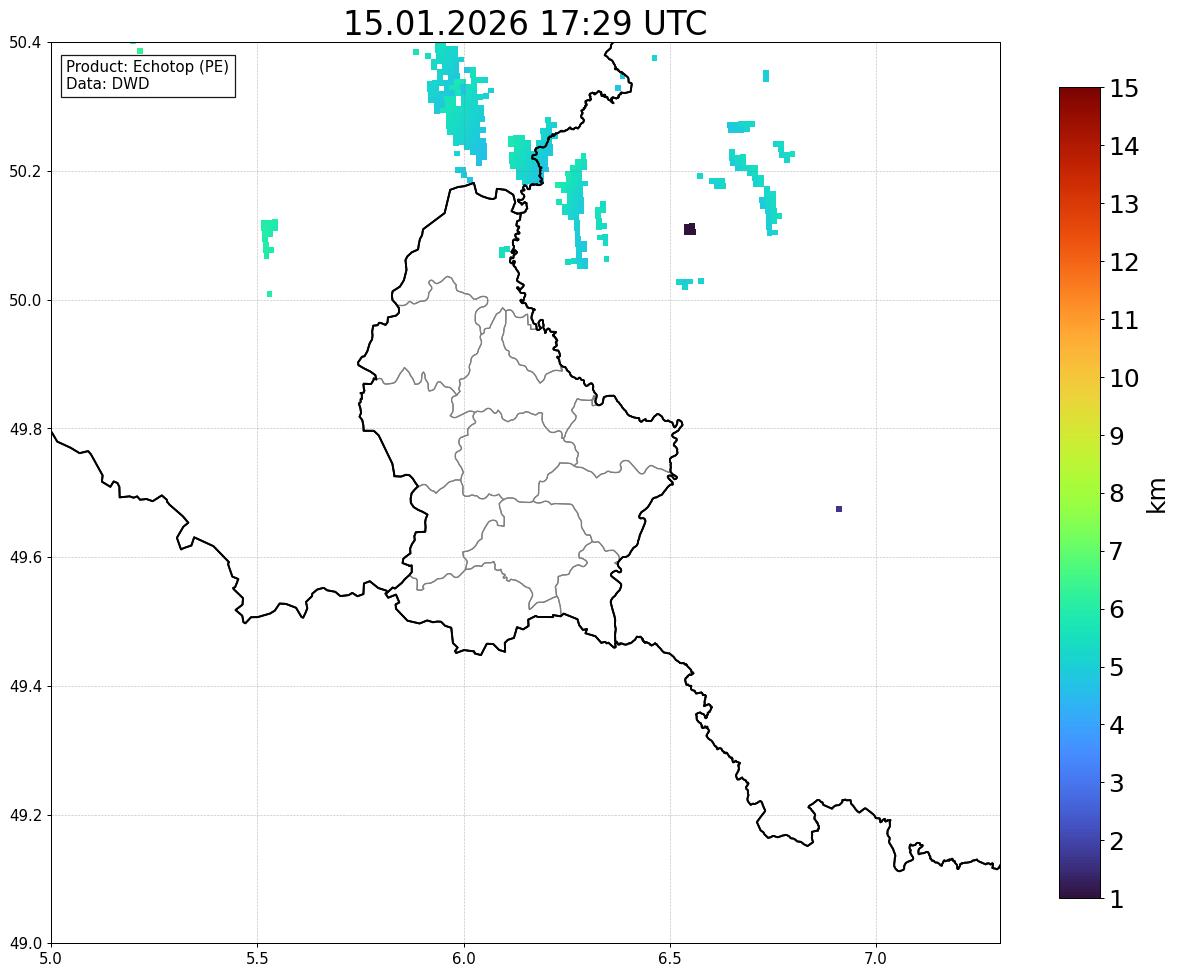Click the x-axis tick label '6.5'
The width and height of the screenshot is (1178, 976).
pyautogui.click(x=670, y=959)
